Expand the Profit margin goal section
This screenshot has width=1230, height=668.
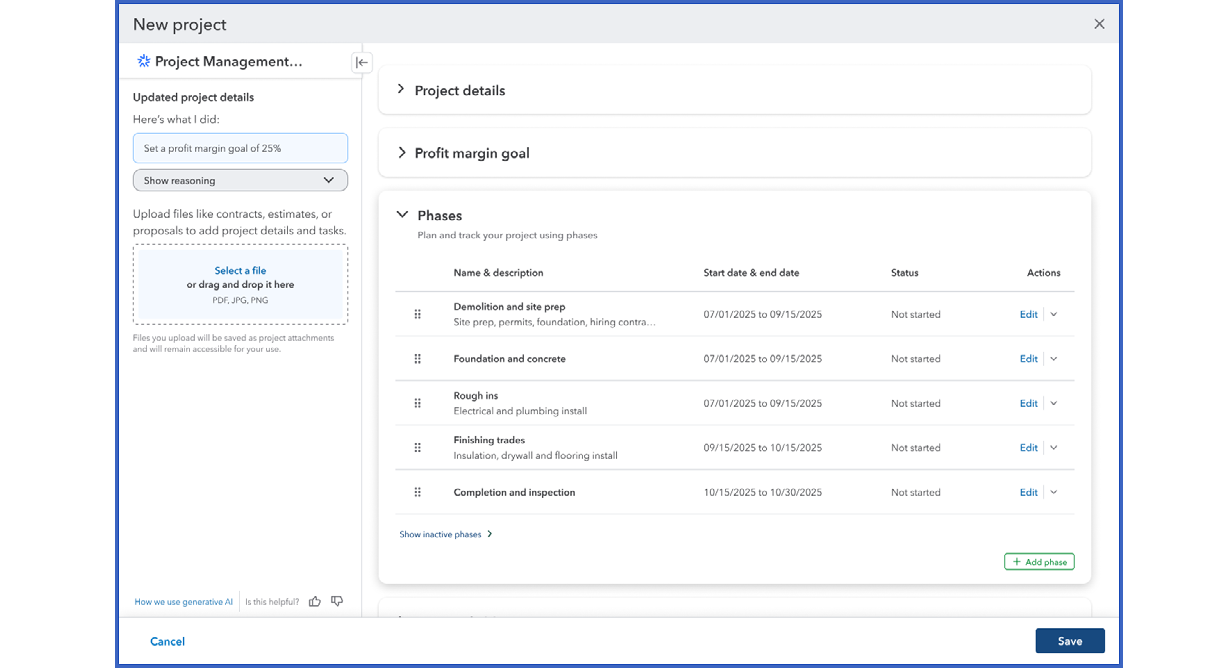pyautogui.click(x=401, y=153)
